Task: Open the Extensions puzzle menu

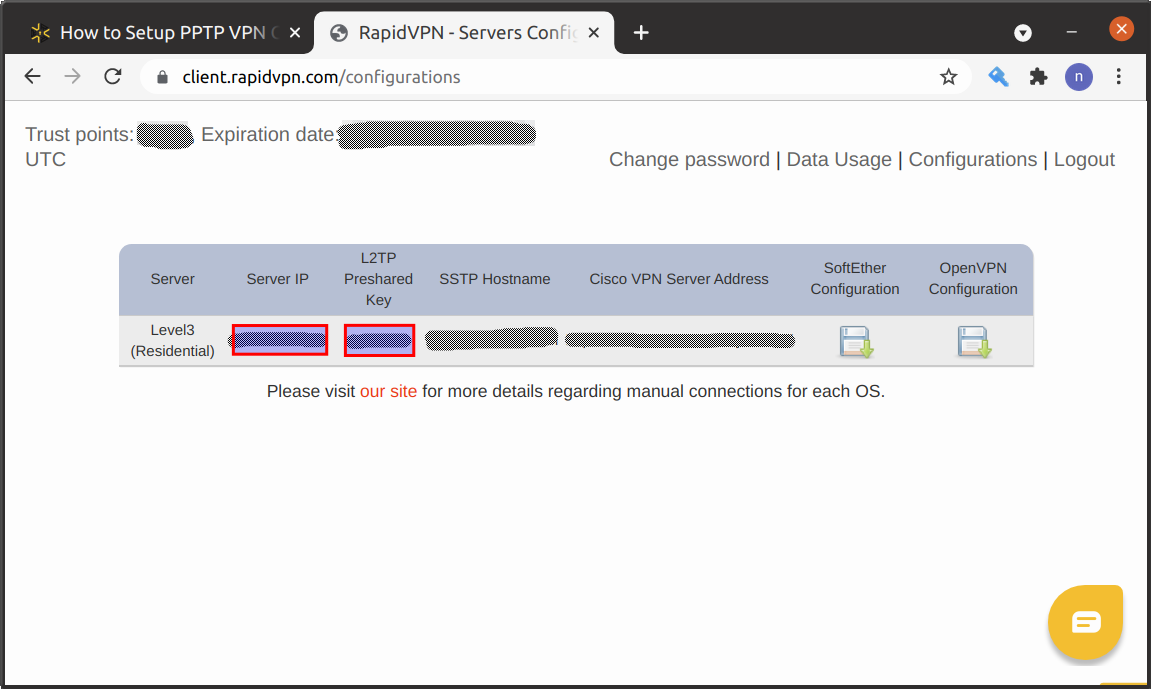Action: [x=1038, y=76]
